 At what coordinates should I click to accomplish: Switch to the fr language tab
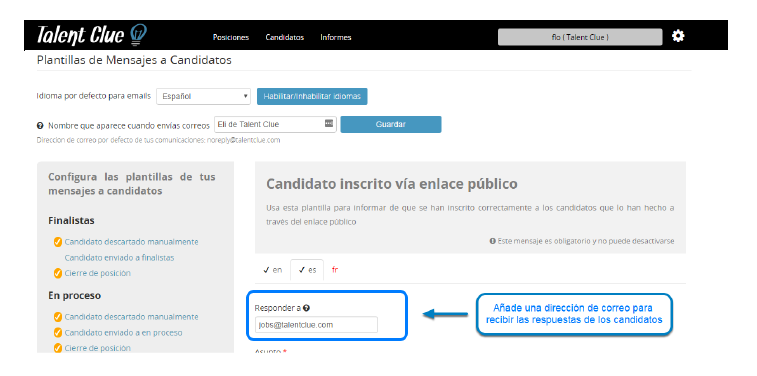point(335,270)
